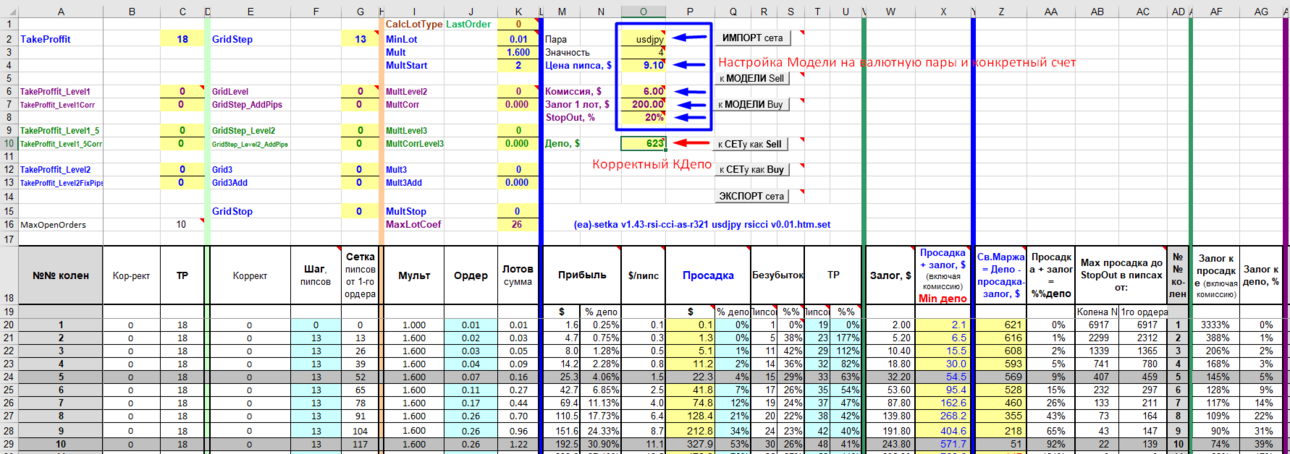Click the к СЕТу как Buy button
This screenshot has width=1290, height=454.
tap(751, 170)
